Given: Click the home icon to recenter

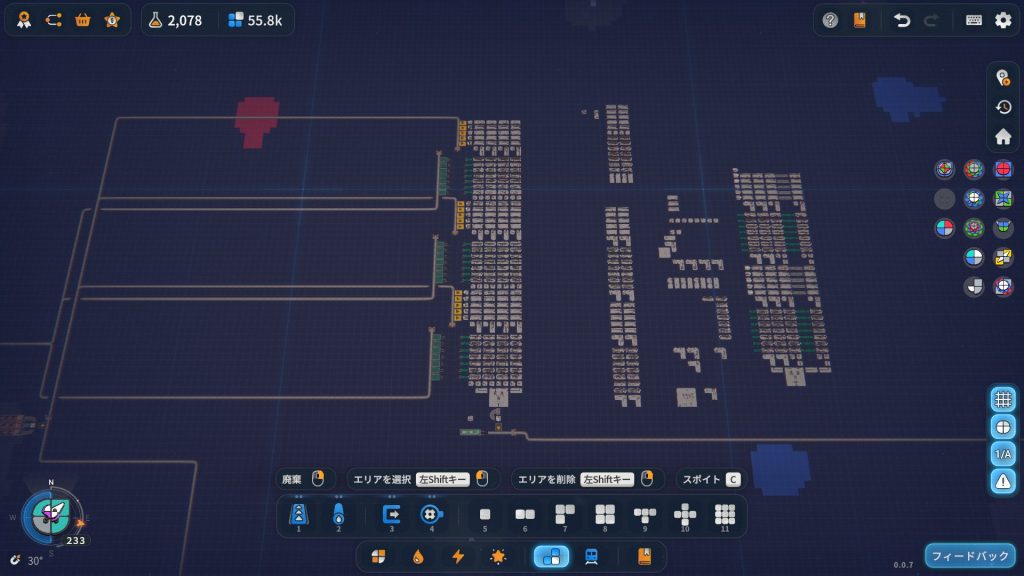Looking at the screenshot, I should click(1003, 137).
